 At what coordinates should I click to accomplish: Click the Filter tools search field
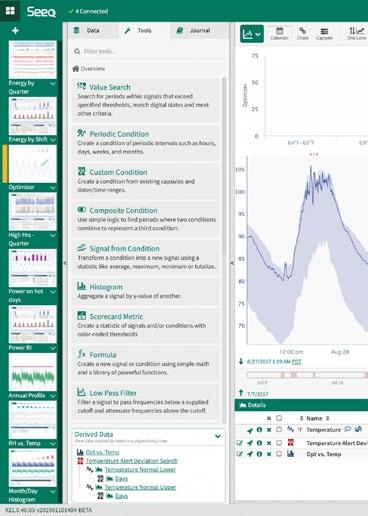pos(148,51)
